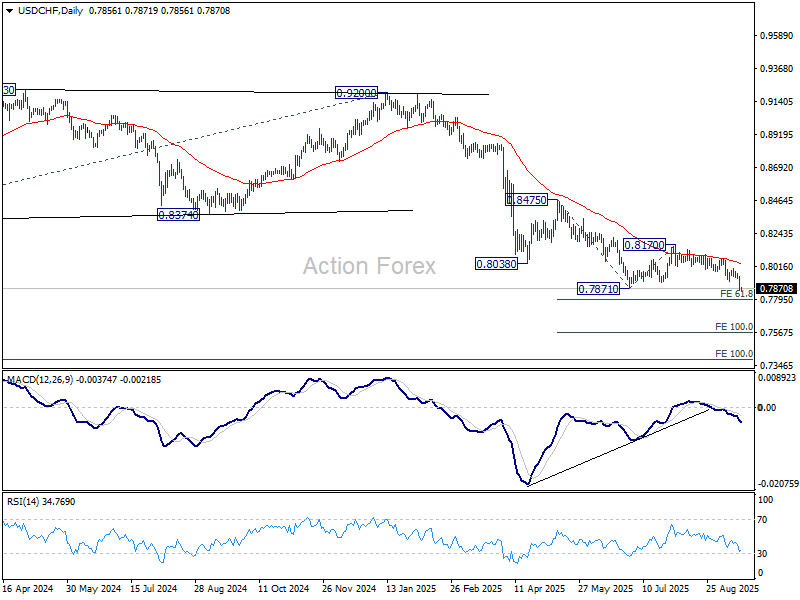Click the RSI 70 overbought axis level
Screen dimensions: 800x600
(x=762, y=520)
